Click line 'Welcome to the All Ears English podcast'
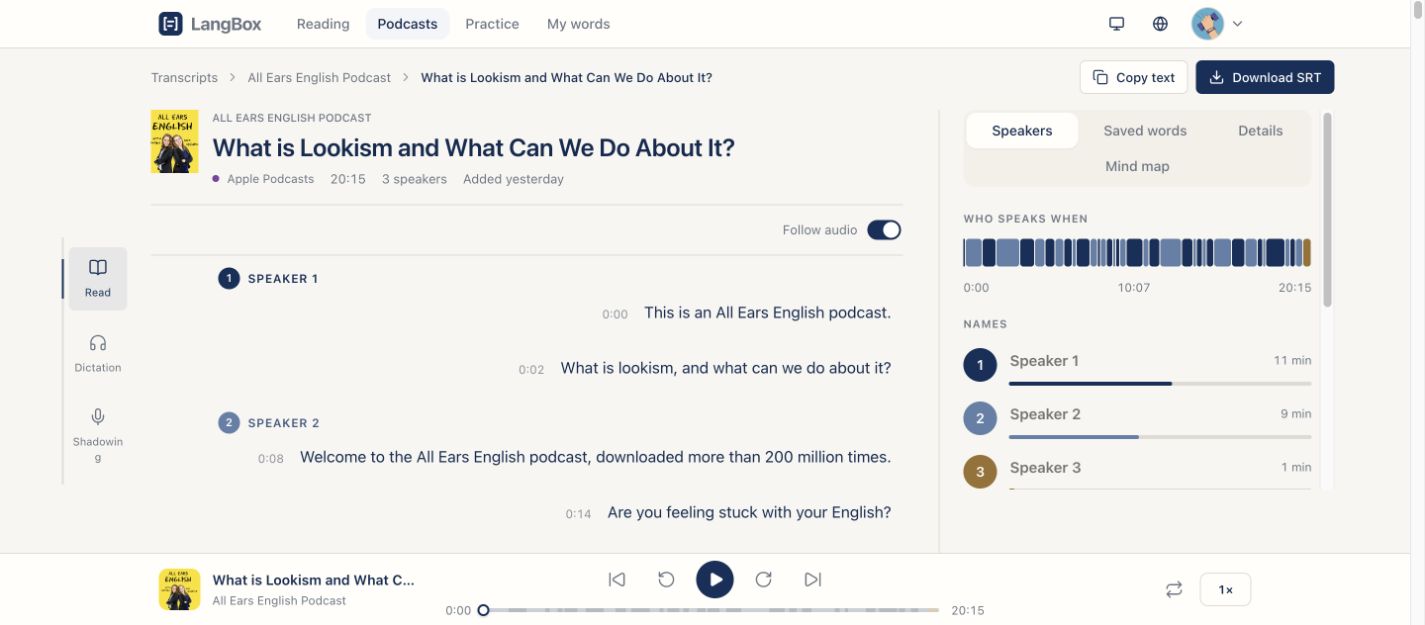This screenshot has width=1425, height=625. (595, 457)
